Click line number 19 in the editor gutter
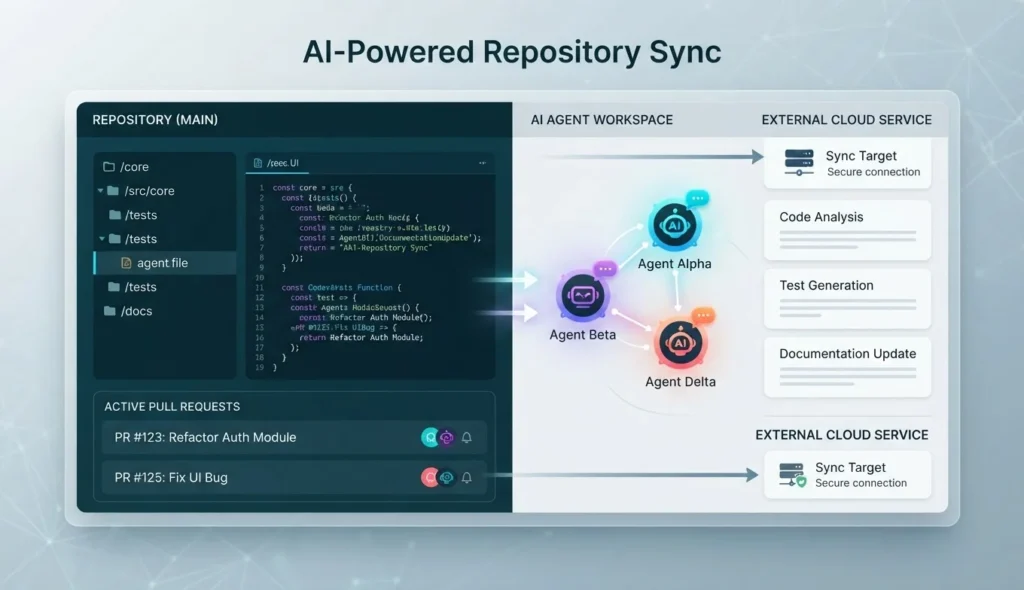Image resolution: width=1024 pixels, height=590 pixels. pyautogui.click(x=259, y=368)
